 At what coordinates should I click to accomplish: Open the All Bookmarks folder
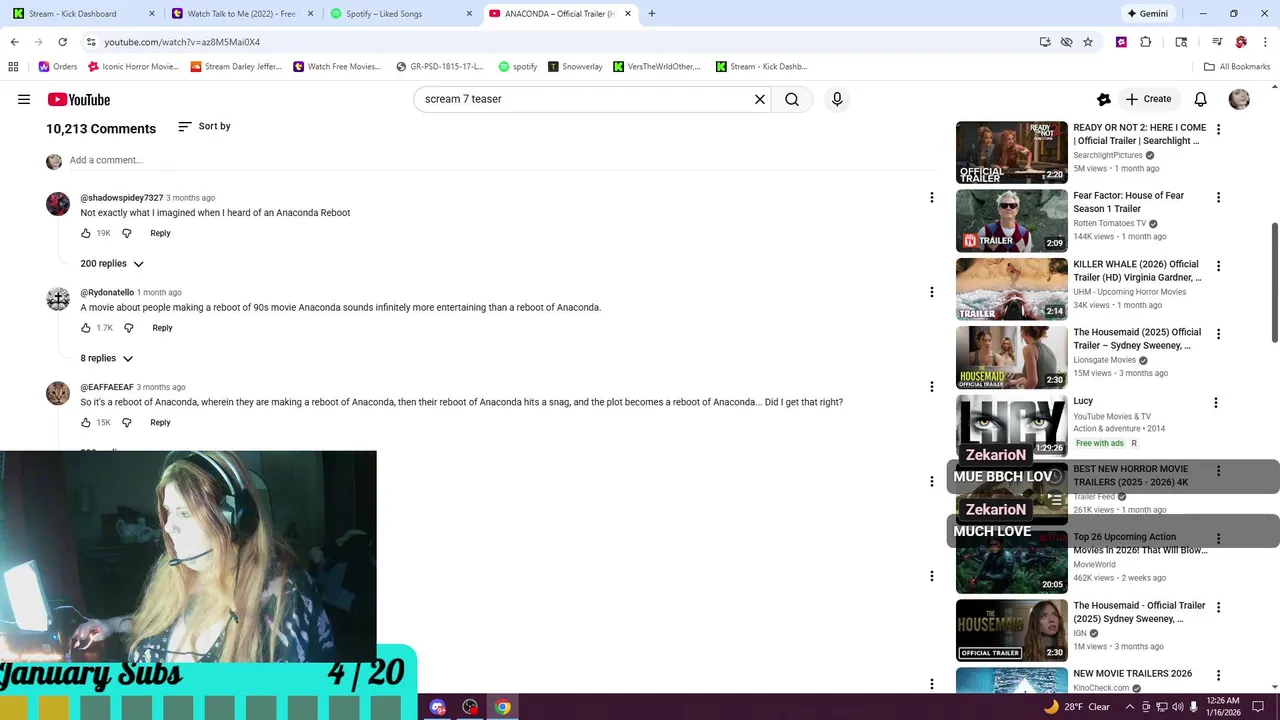point(1236,66)
